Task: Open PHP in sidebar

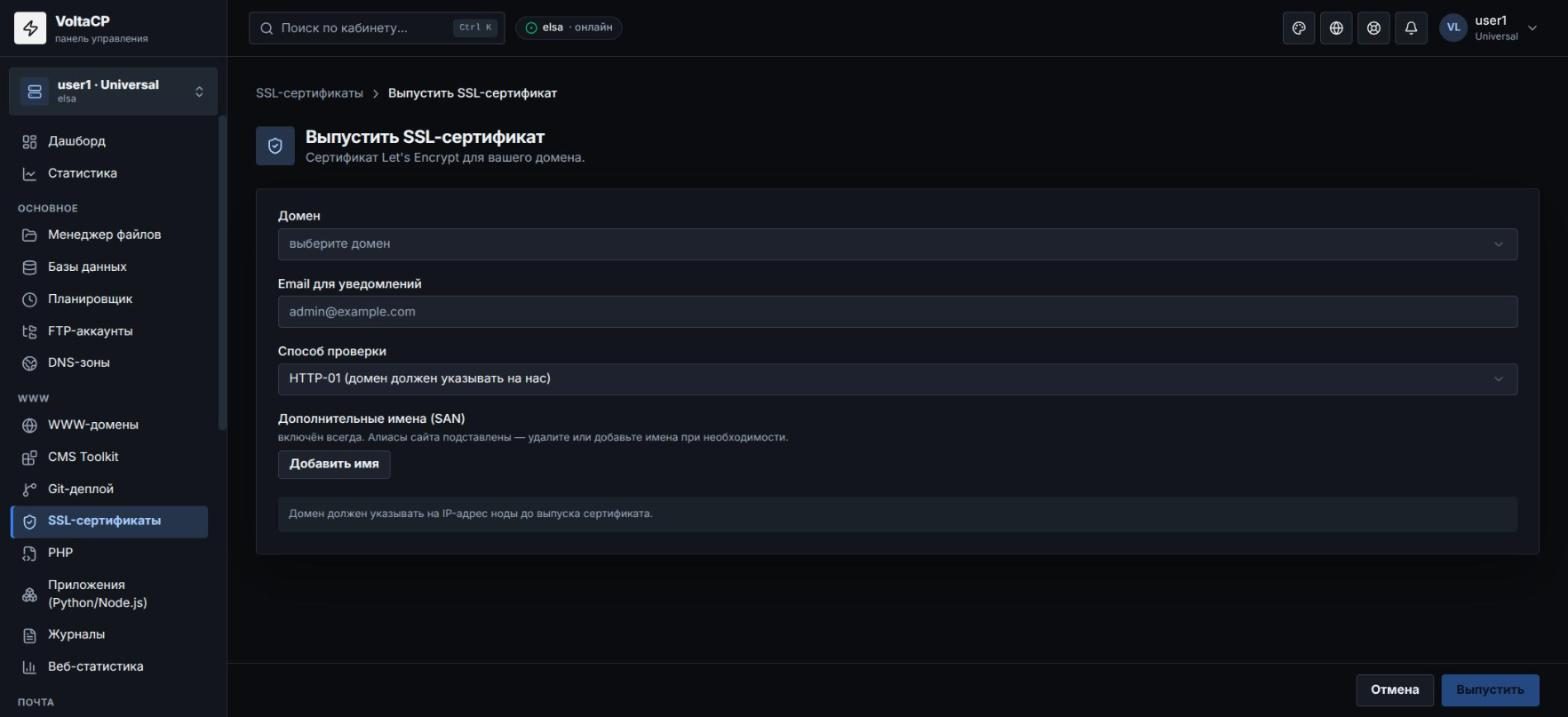Action: pos(109,553)
